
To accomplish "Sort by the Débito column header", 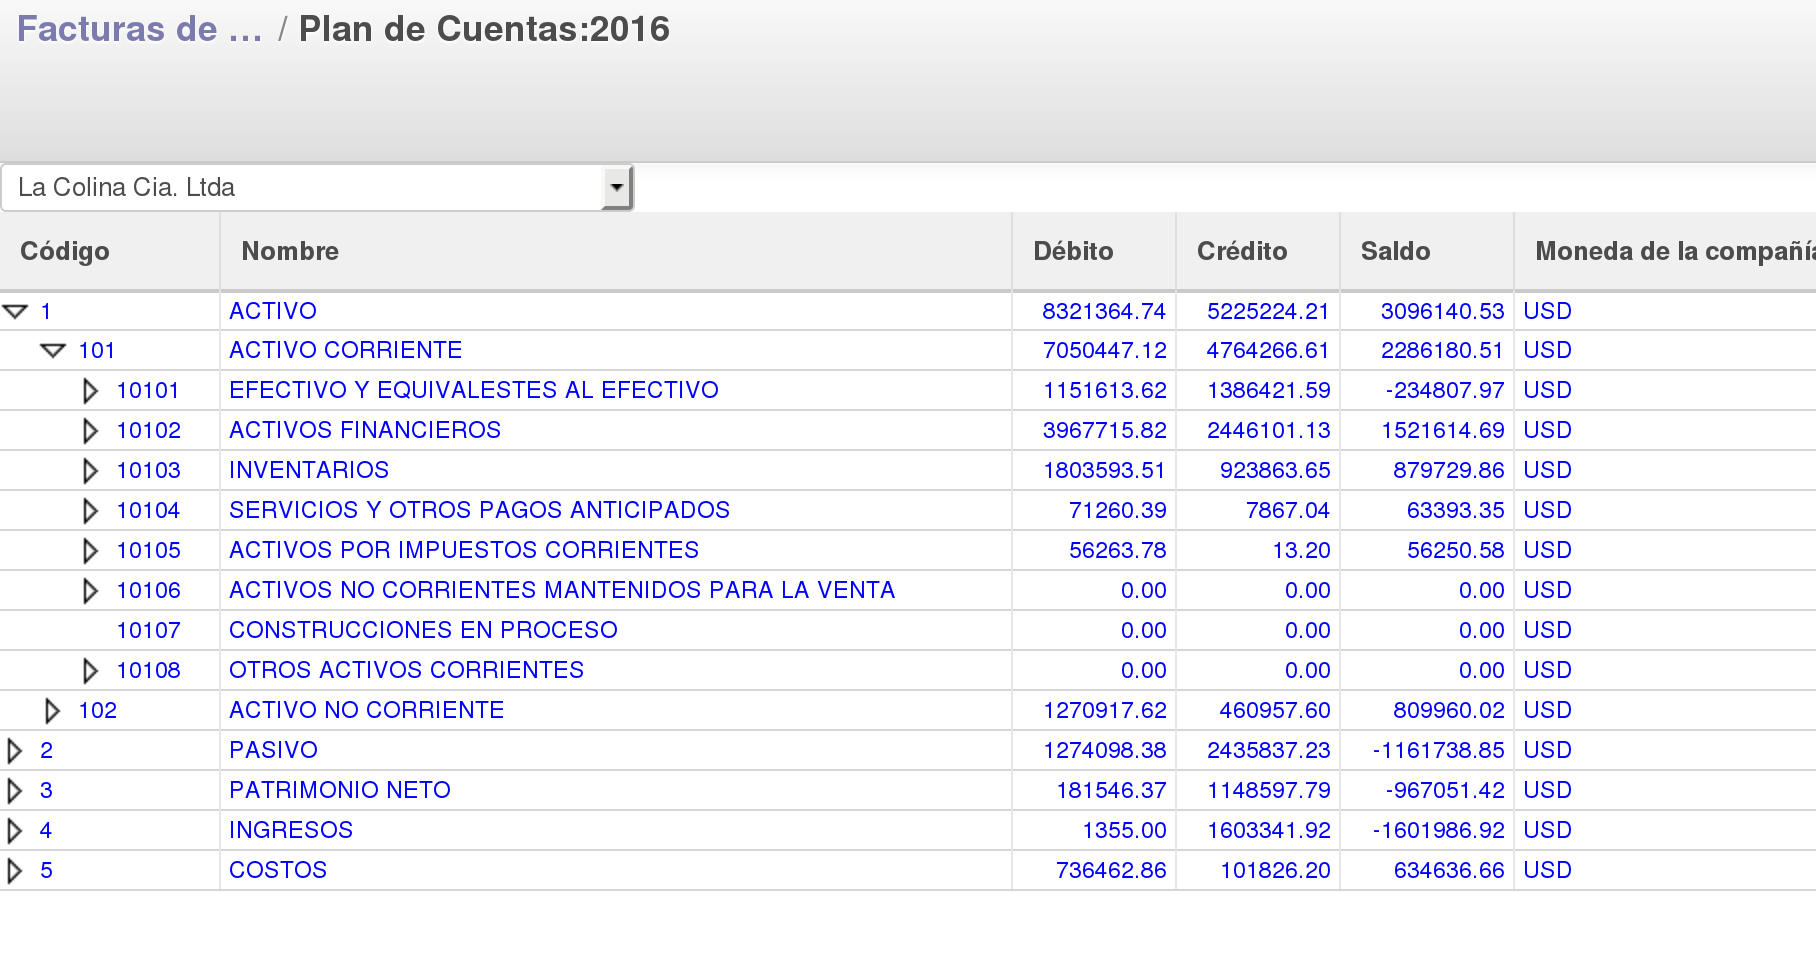I will (x=1073, y=251).
